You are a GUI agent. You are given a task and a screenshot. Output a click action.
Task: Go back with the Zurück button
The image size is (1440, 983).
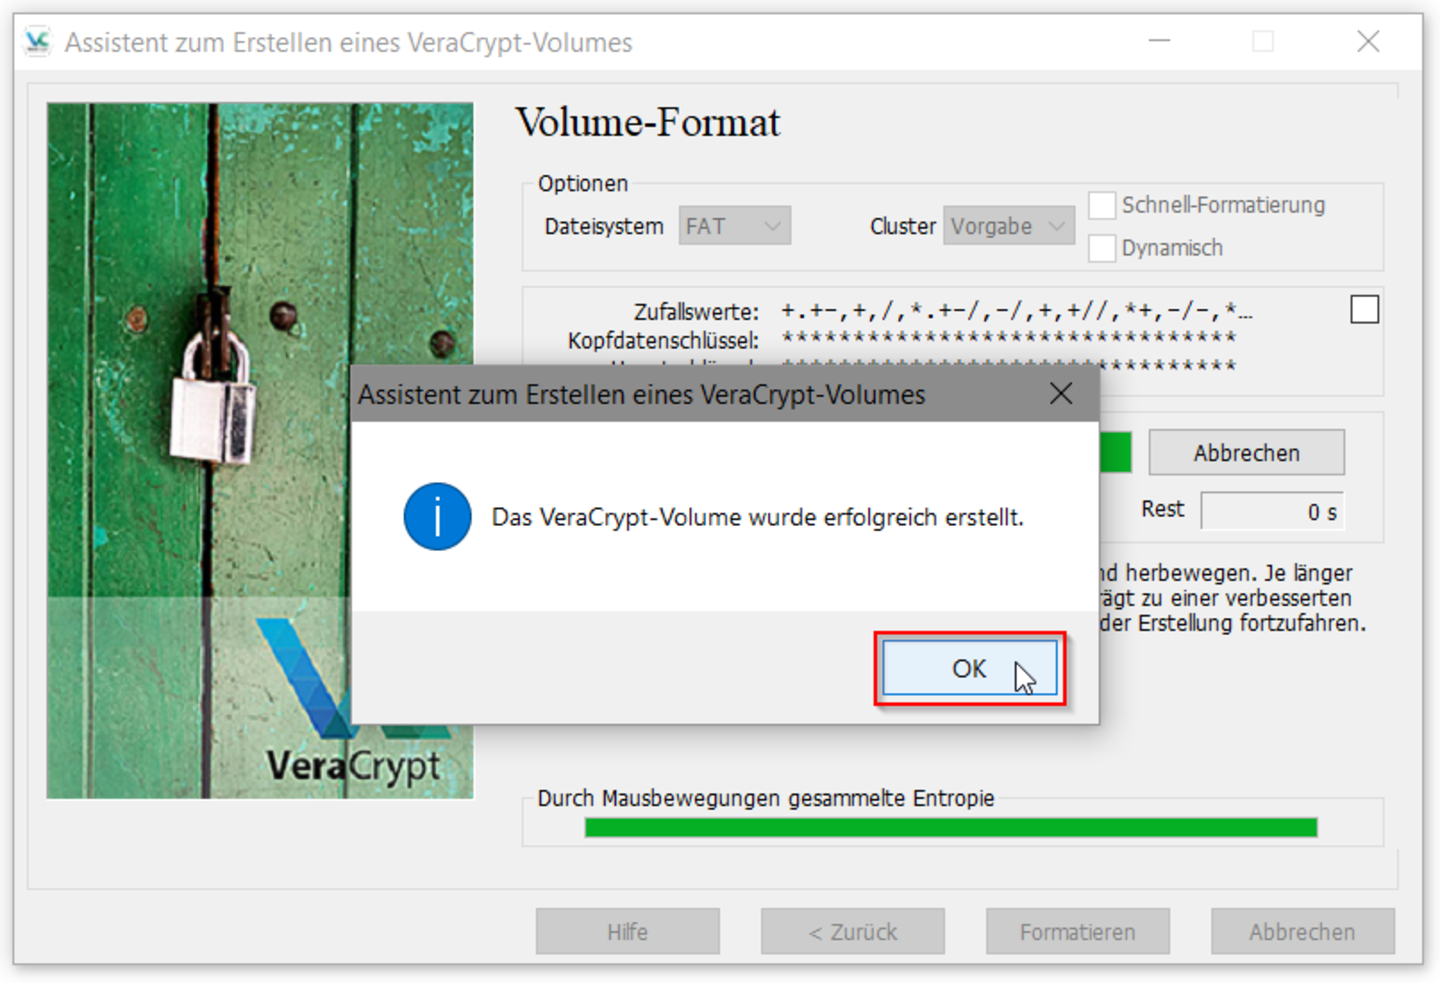click(853, 932)
